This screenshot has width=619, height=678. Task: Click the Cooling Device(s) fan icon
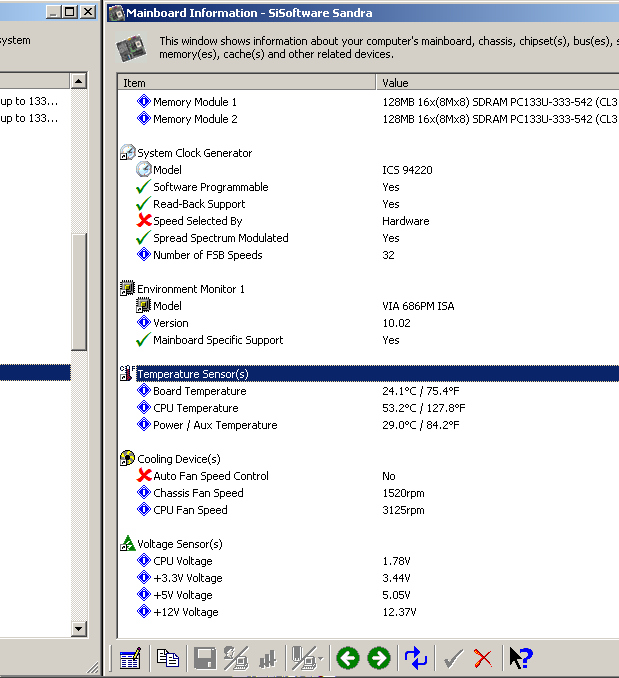(127, 458)
